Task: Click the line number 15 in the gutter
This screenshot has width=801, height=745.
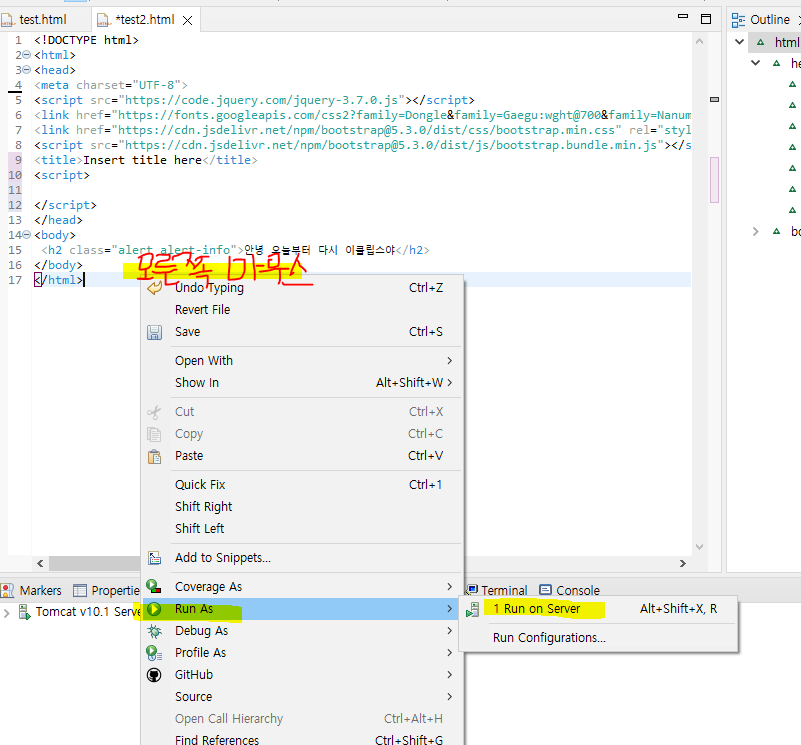Action: click(x=15, y=250)
